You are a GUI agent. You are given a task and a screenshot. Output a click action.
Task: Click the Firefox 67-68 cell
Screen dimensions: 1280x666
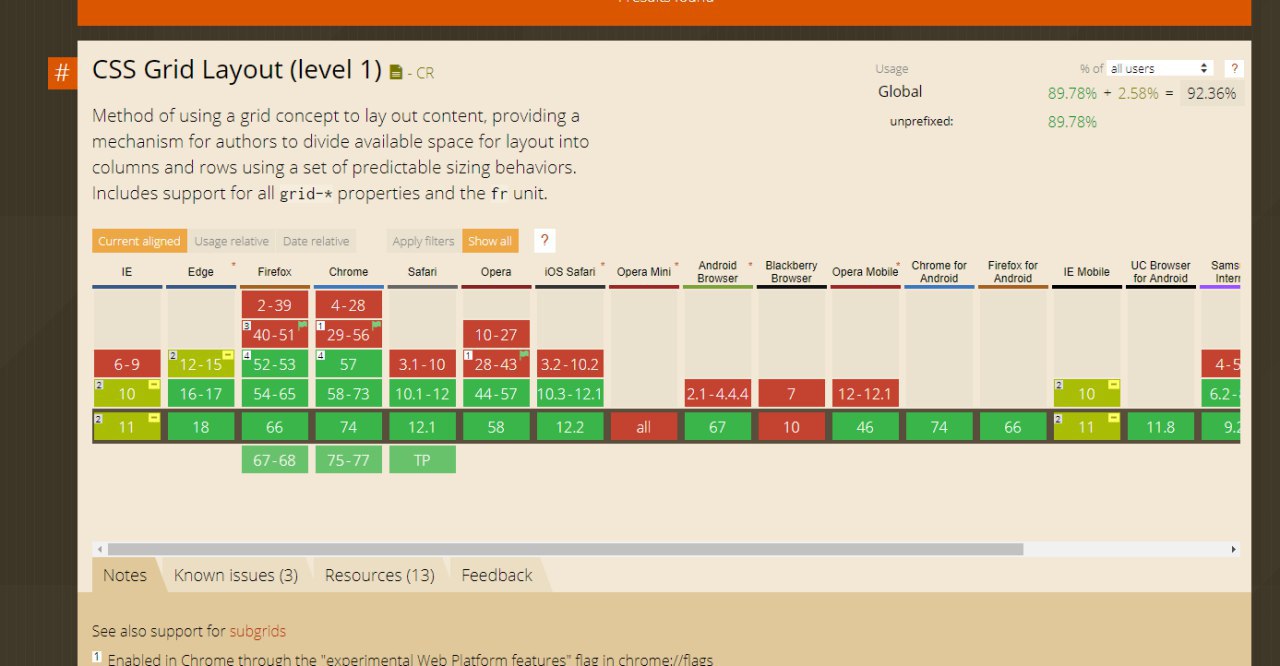tap(274, 460)
